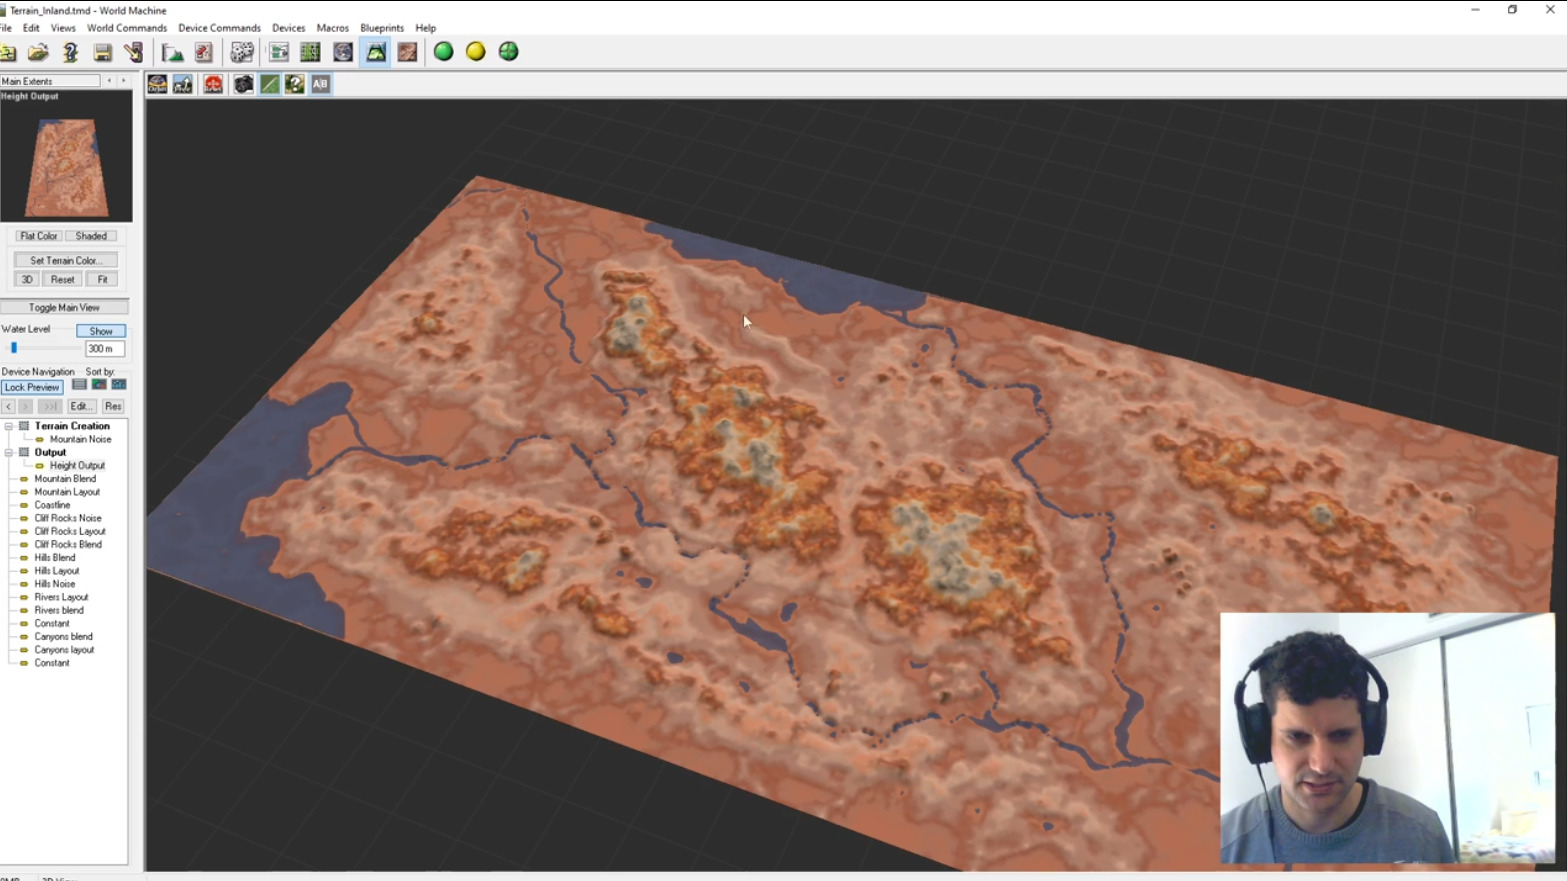Open the Main Extents dropdown field
Screen dimensions: 1567x881
click(x=50, y=81)
